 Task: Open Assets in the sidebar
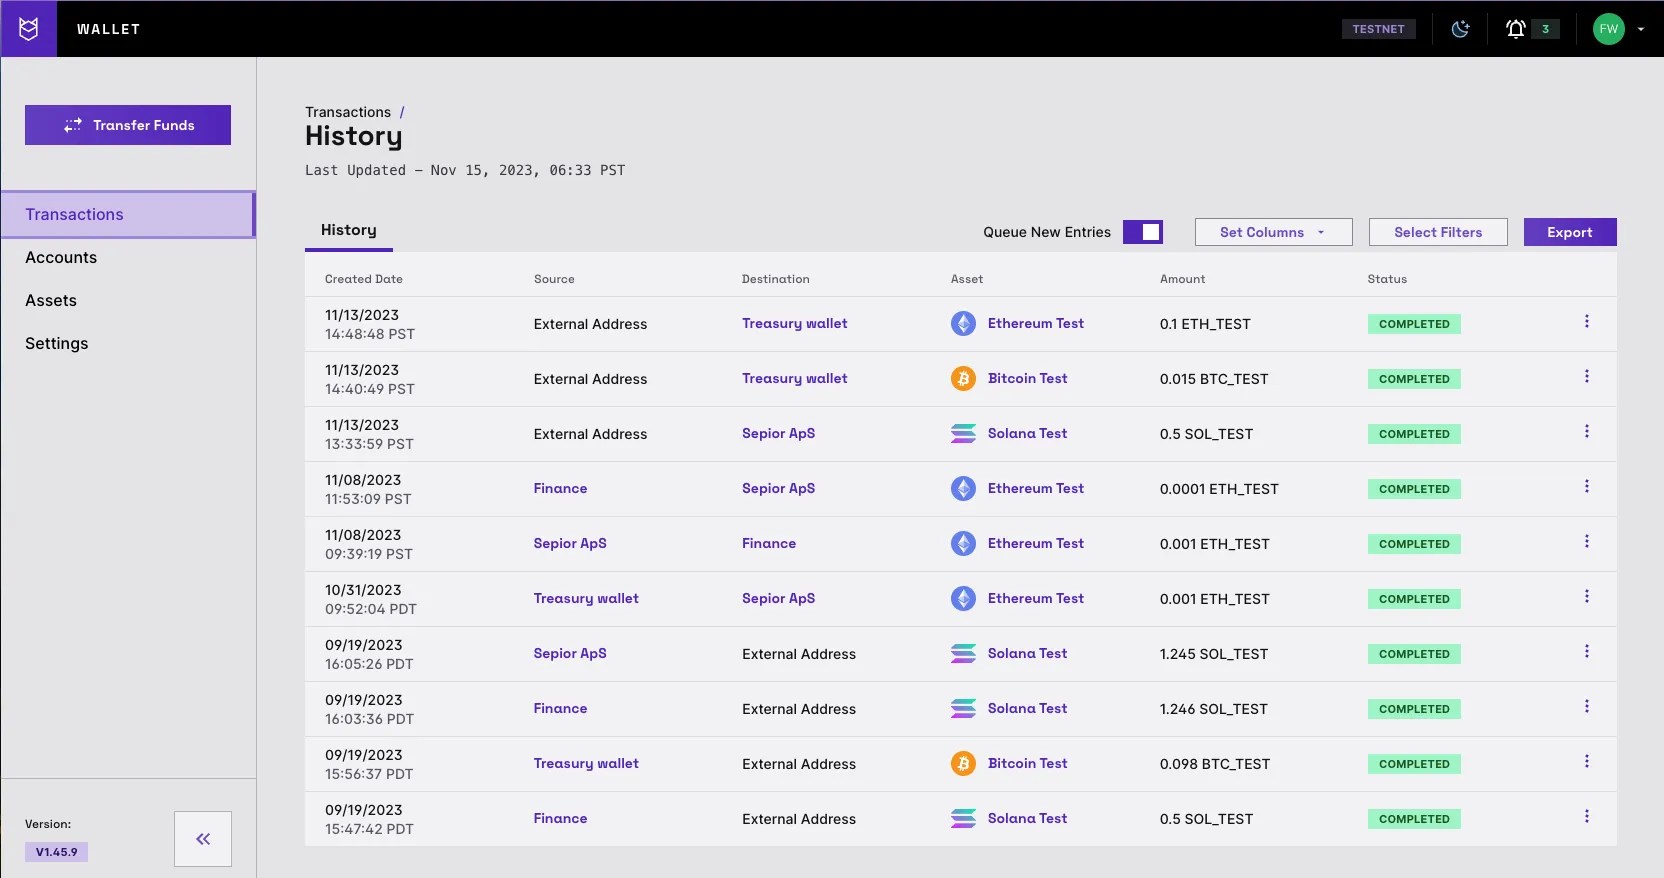[51, 300]
